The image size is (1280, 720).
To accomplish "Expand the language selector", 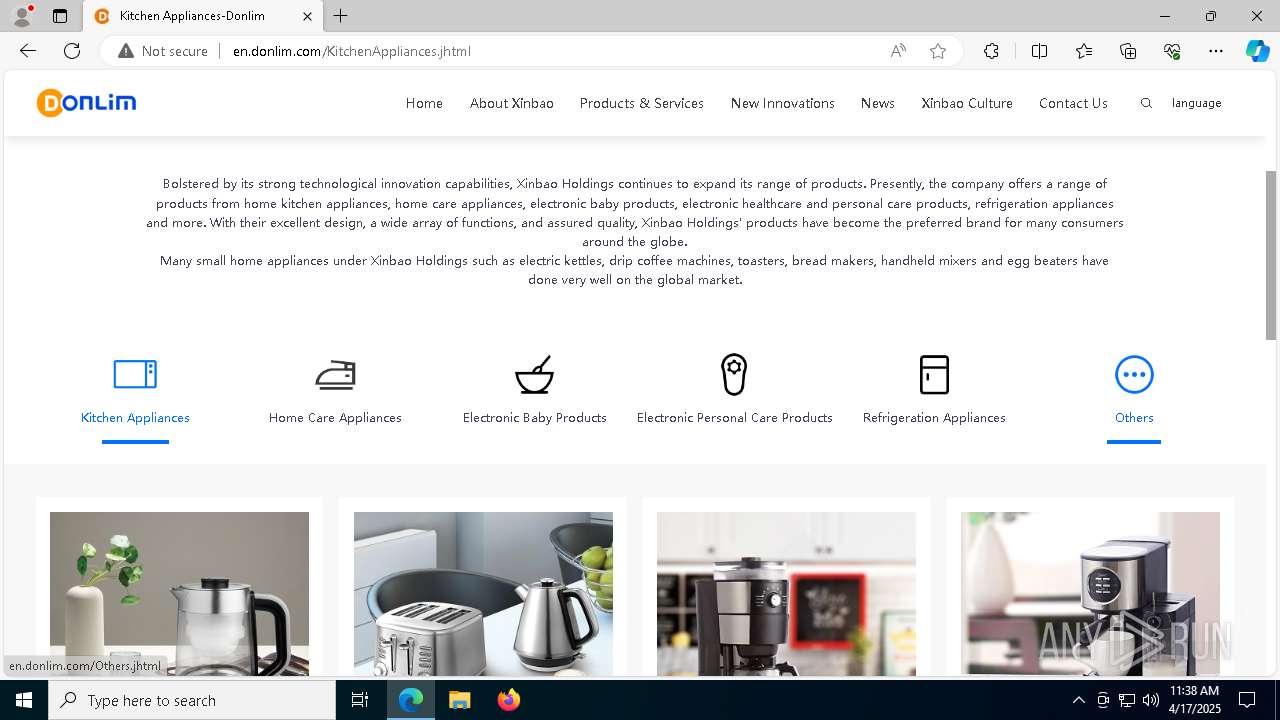I will pyautogui.click(x=1197, y=103).
